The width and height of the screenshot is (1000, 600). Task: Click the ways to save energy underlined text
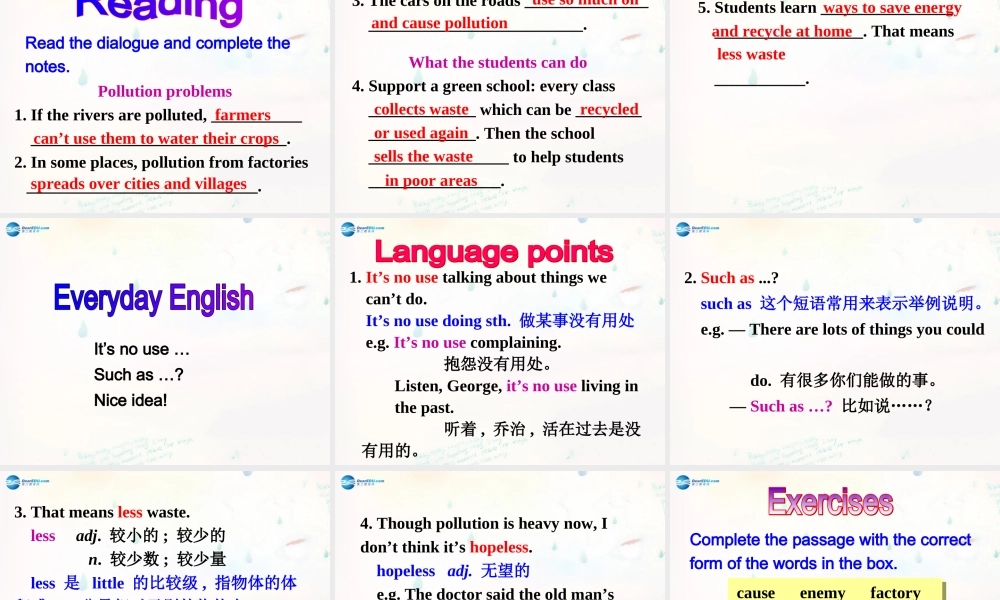890,8
